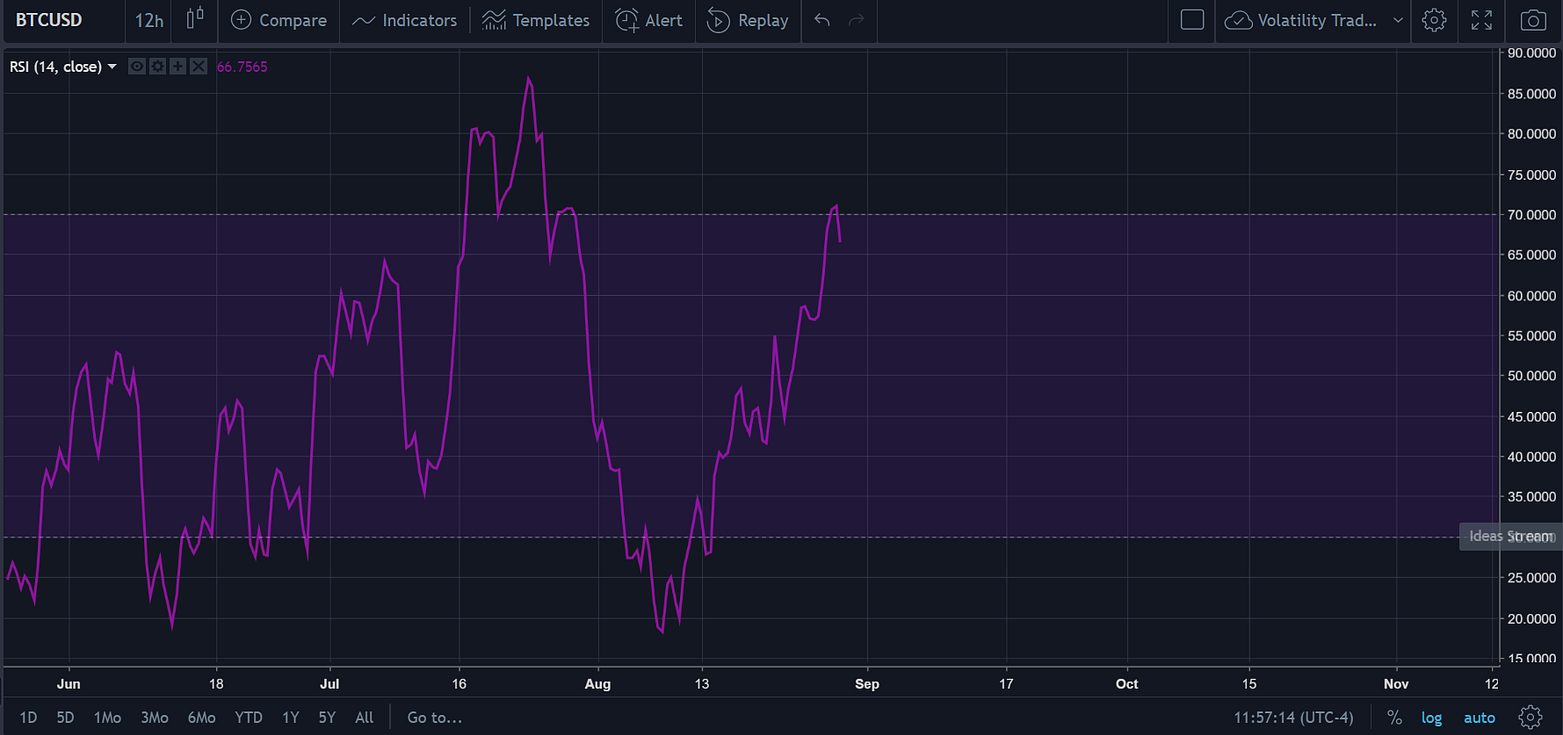Click the 50.0000 scale label
1563x735 pixels.
pos(1530,376)
